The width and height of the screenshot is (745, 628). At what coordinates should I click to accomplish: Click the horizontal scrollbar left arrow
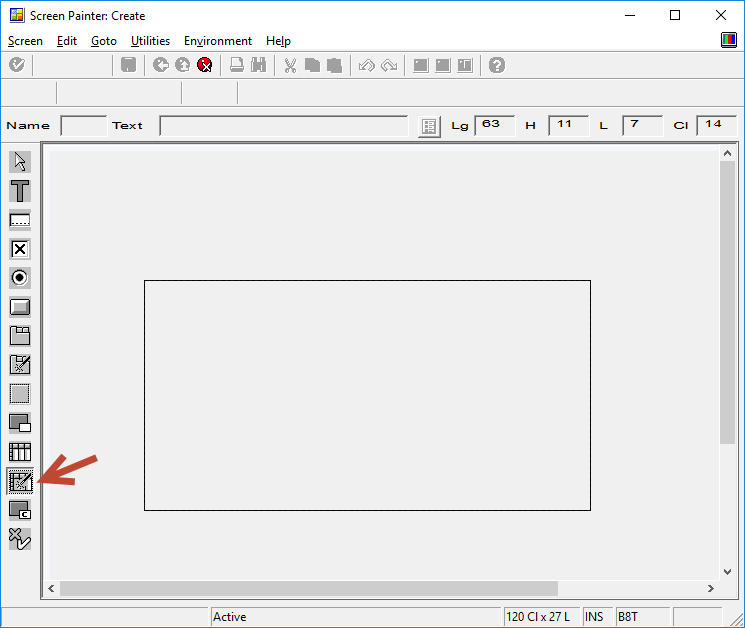[x=51, y=588]
